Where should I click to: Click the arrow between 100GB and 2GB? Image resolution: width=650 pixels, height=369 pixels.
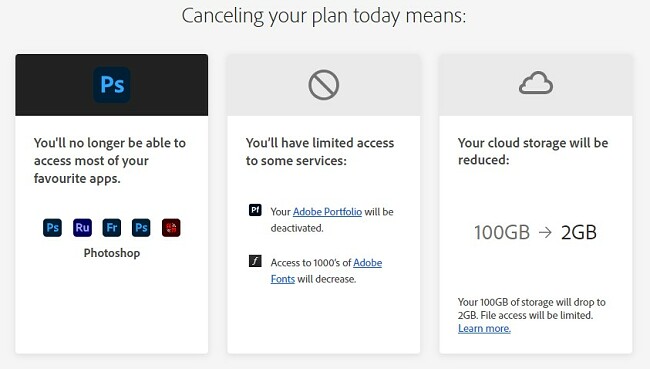(x=545, y=232)
